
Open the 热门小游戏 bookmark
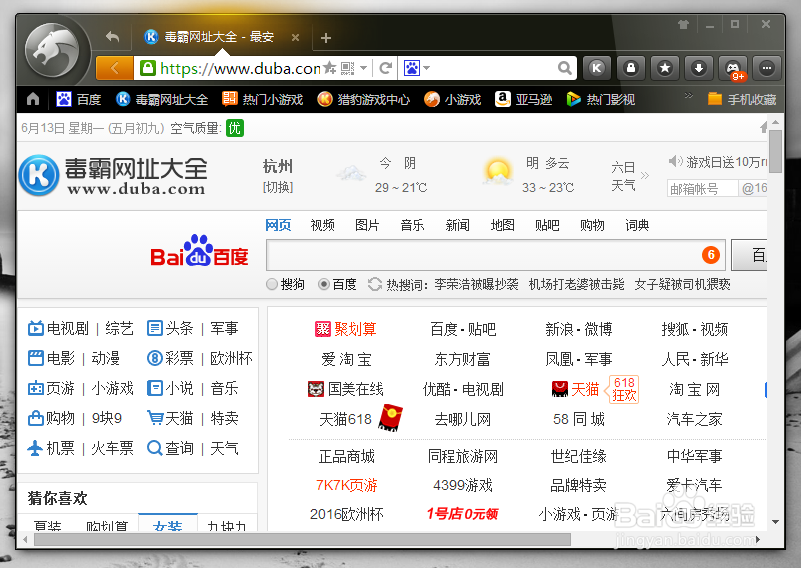pyautogui.click(x=263, y=99)
